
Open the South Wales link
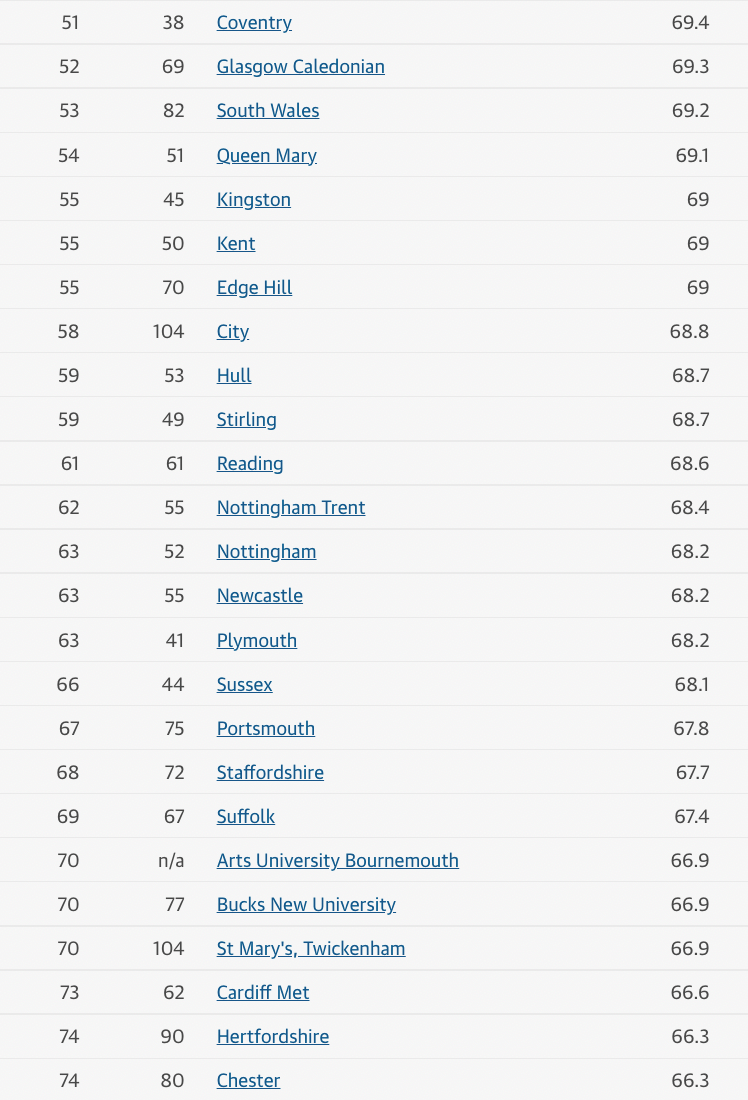268,111
